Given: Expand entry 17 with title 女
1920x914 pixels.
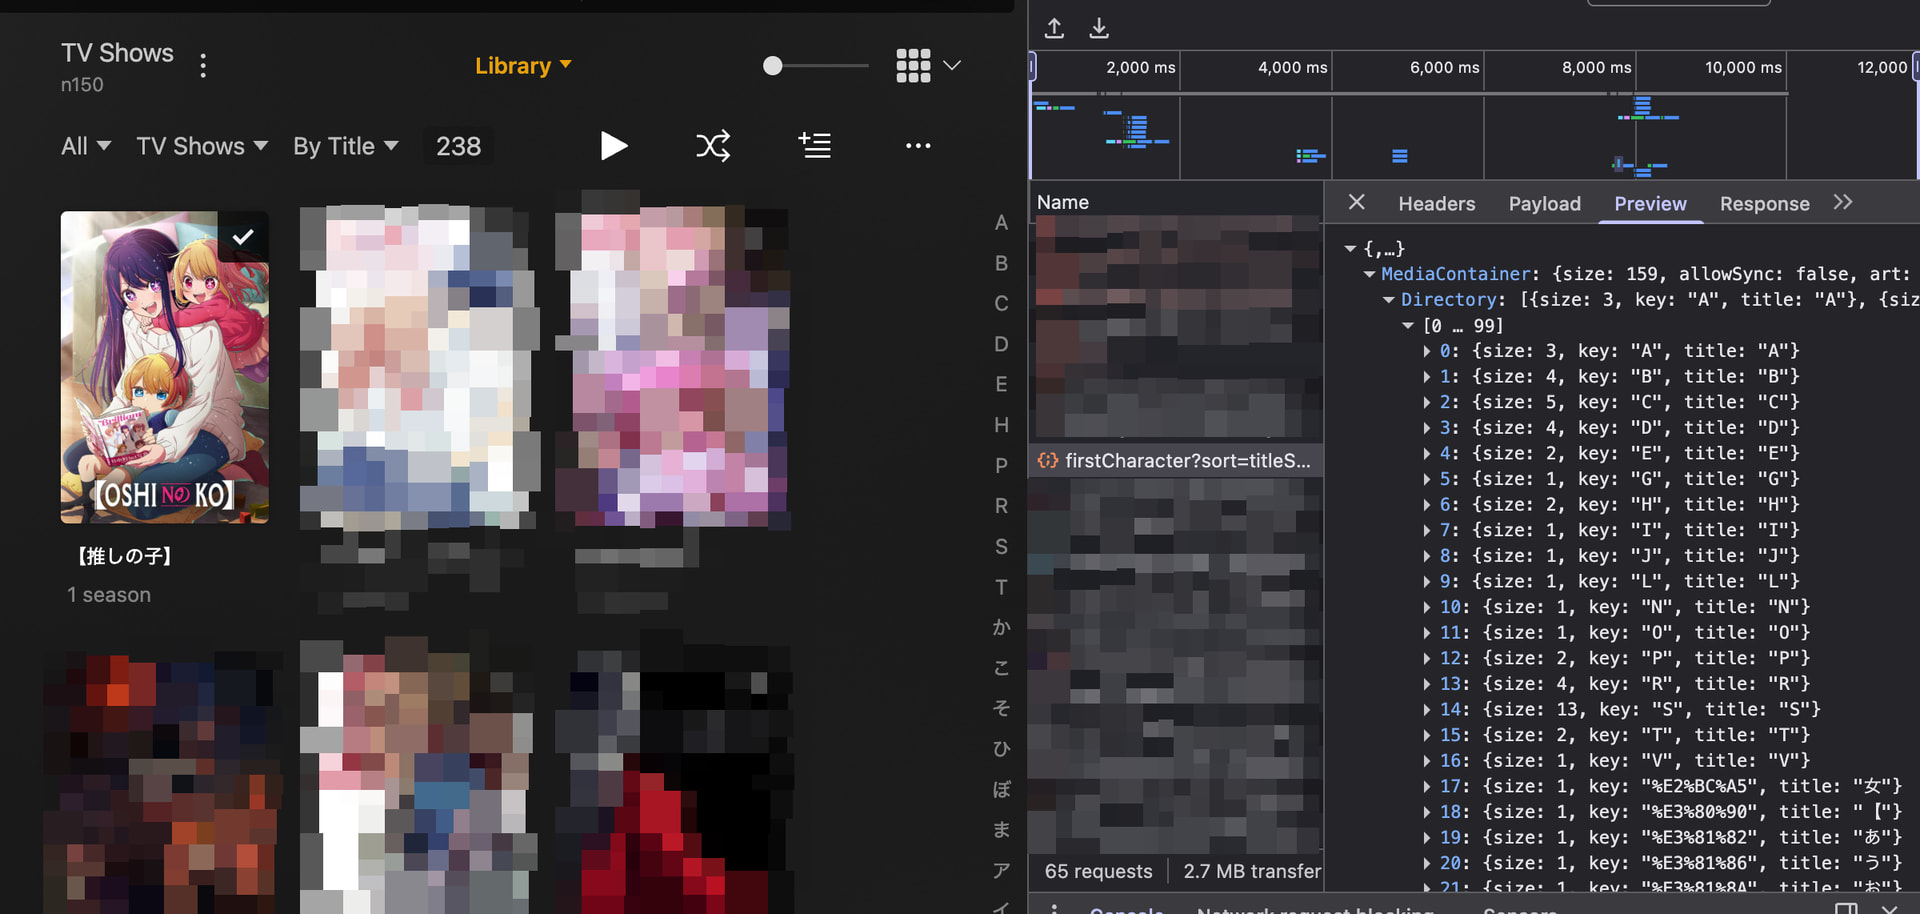Looking at the screenshot, I should (x=1427, y=787).
